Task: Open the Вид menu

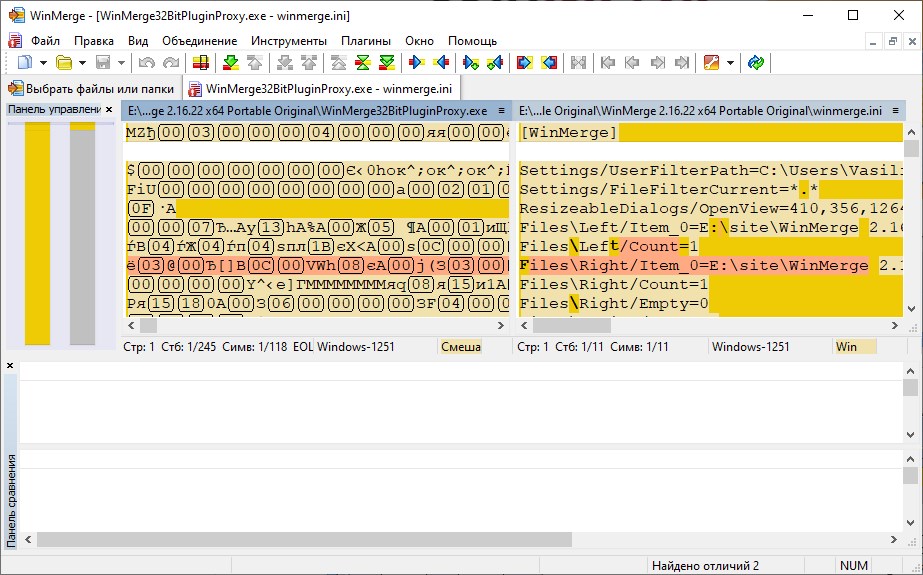Action: 138,41
